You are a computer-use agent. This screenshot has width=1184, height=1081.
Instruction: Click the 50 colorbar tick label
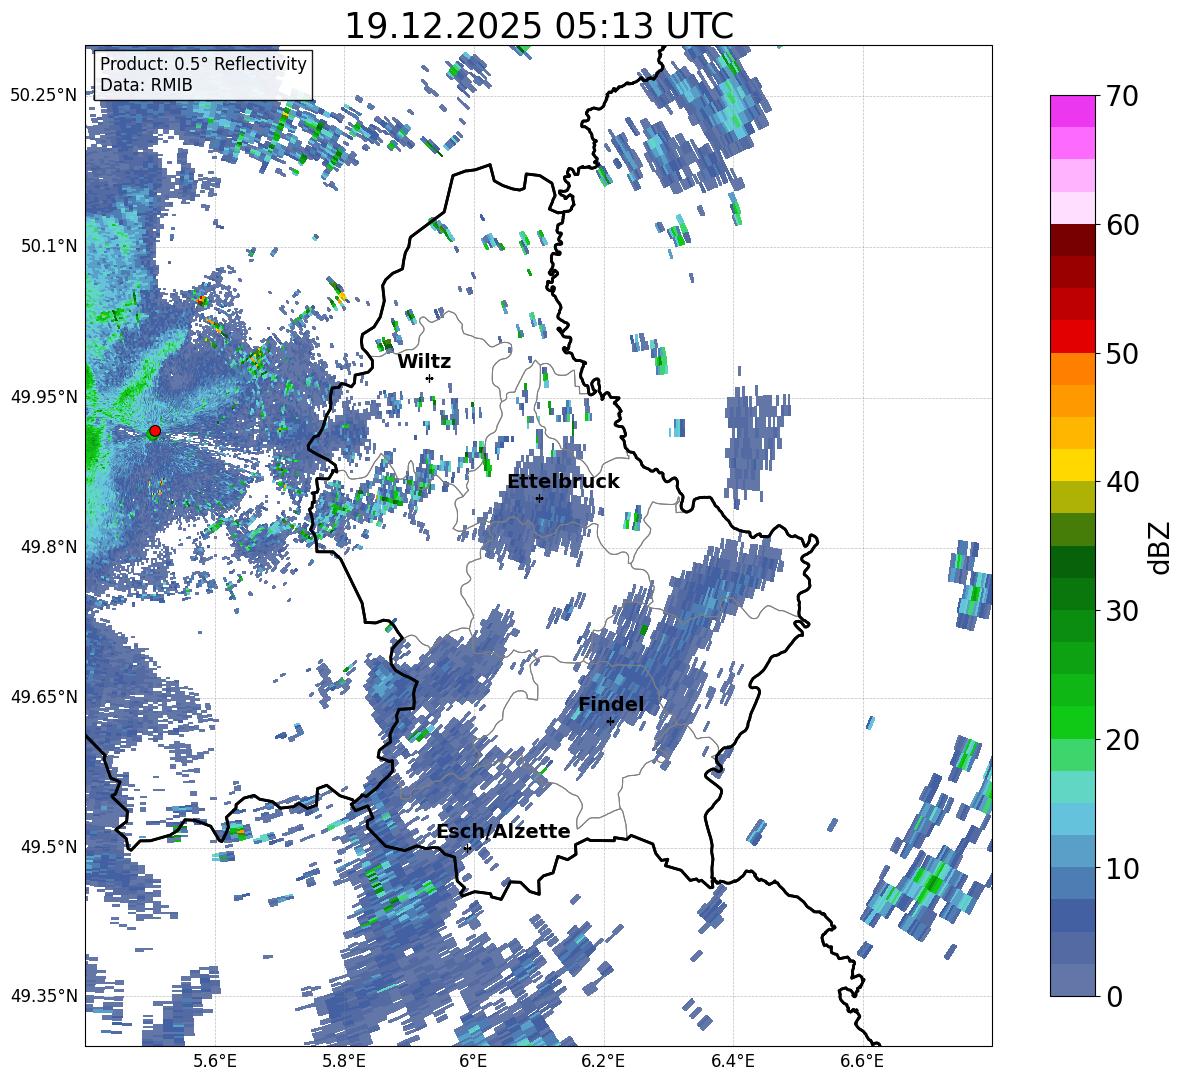point(1122,353)
